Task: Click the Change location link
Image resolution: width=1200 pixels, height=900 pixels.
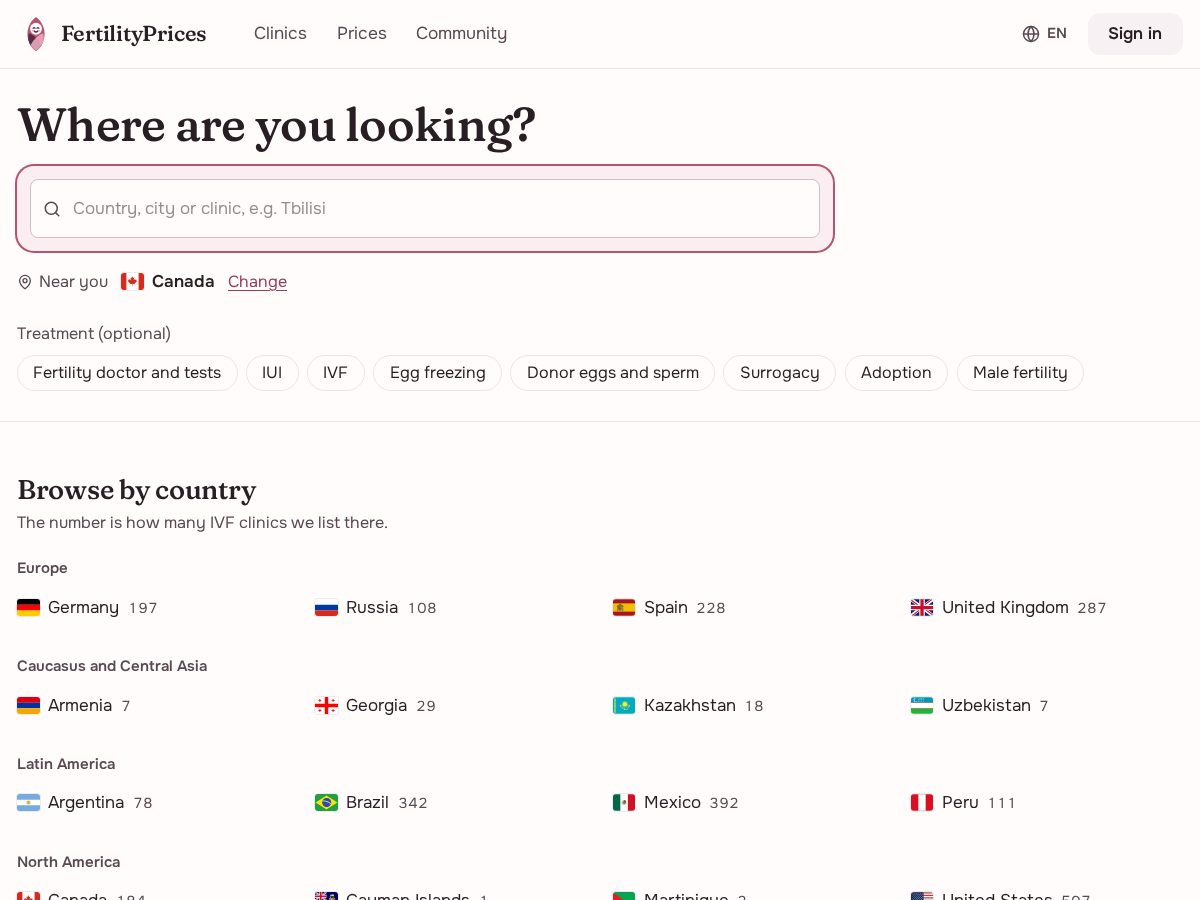Action: tap(257, 282)
